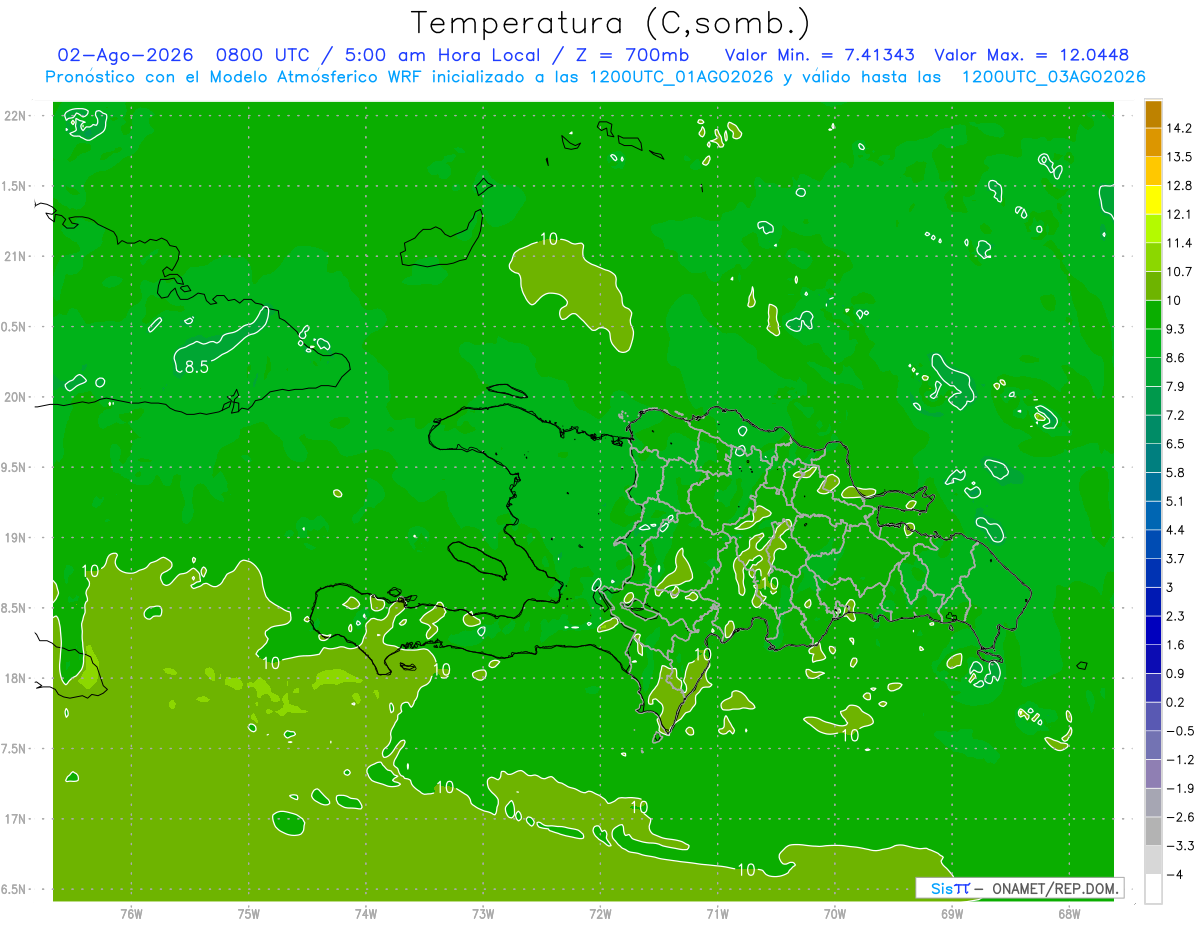Click the '22N' latitude axis label
This screenshot has width=1200, height=927.
(x=17, y=115)
